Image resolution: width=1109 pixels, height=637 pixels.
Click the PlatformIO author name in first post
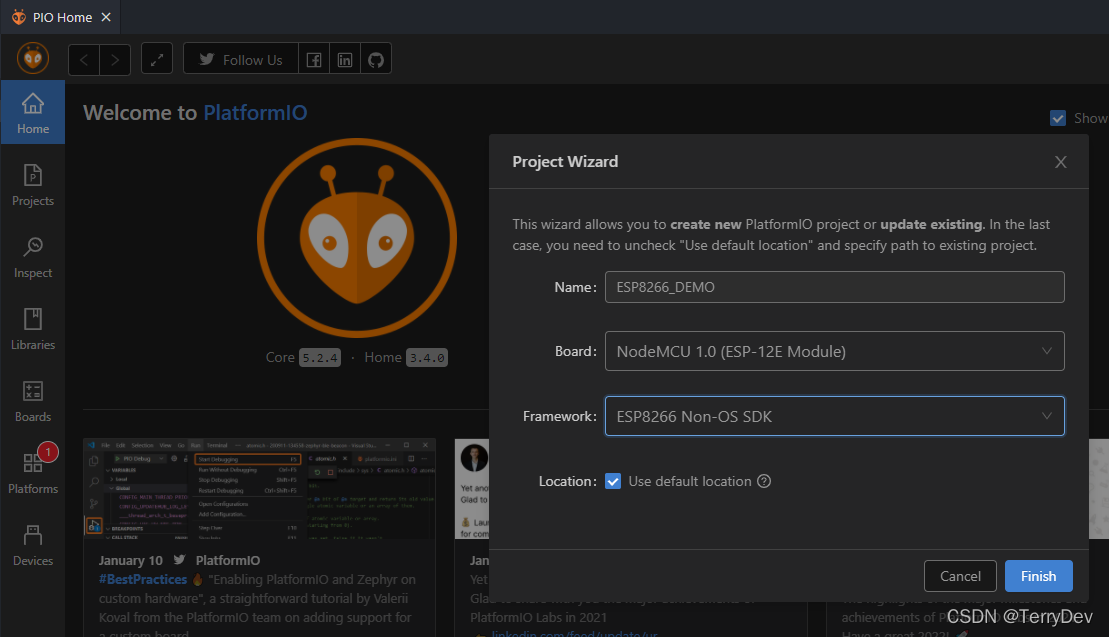coord(228,561)
